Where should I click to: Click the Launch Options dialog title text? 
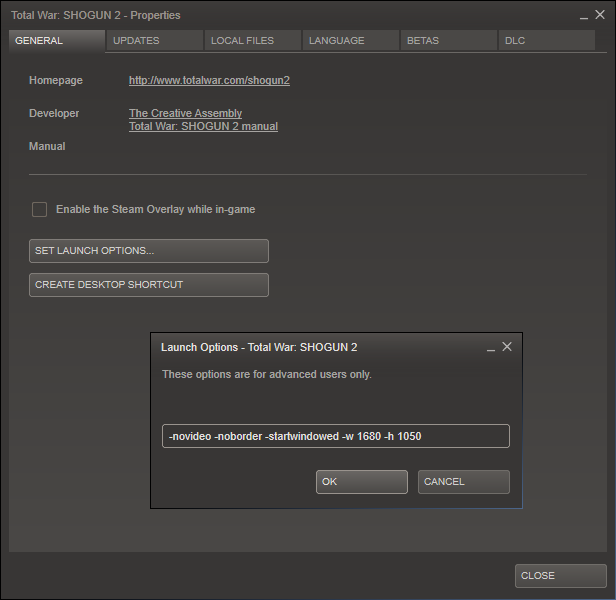pyautogui.click(x=259, y=347)
